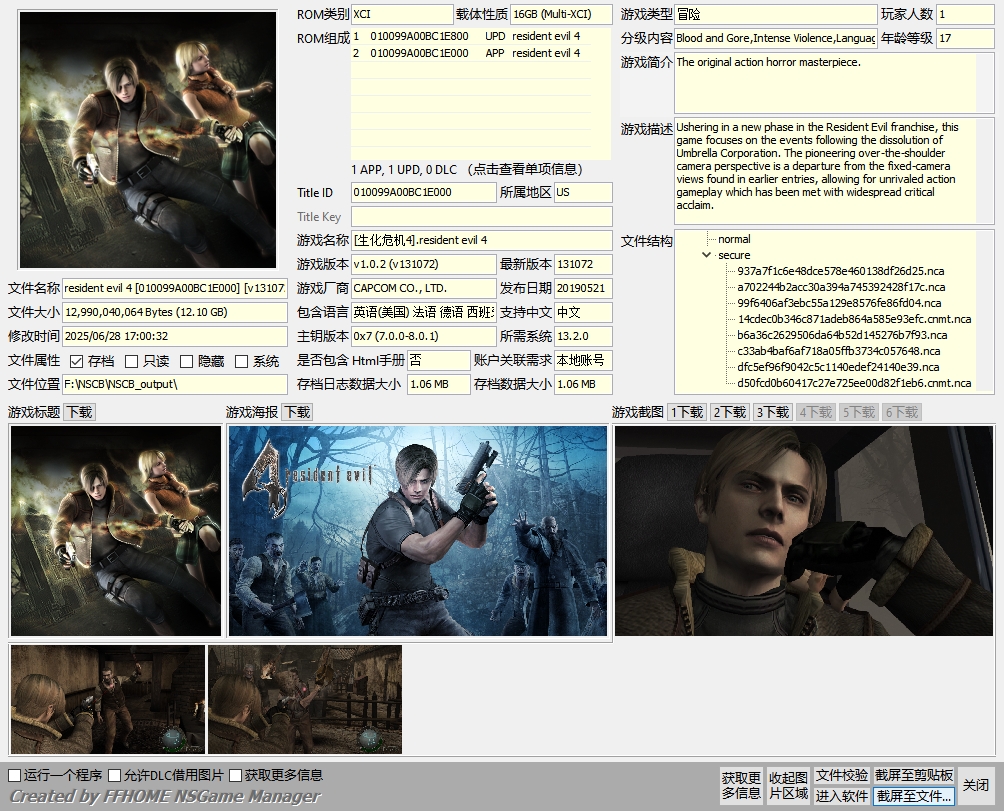Image resolution: width=1004 pixels, height=811 pixels.
Task: Select the APP row in ROM组成 list
Action: coord(471,53)
